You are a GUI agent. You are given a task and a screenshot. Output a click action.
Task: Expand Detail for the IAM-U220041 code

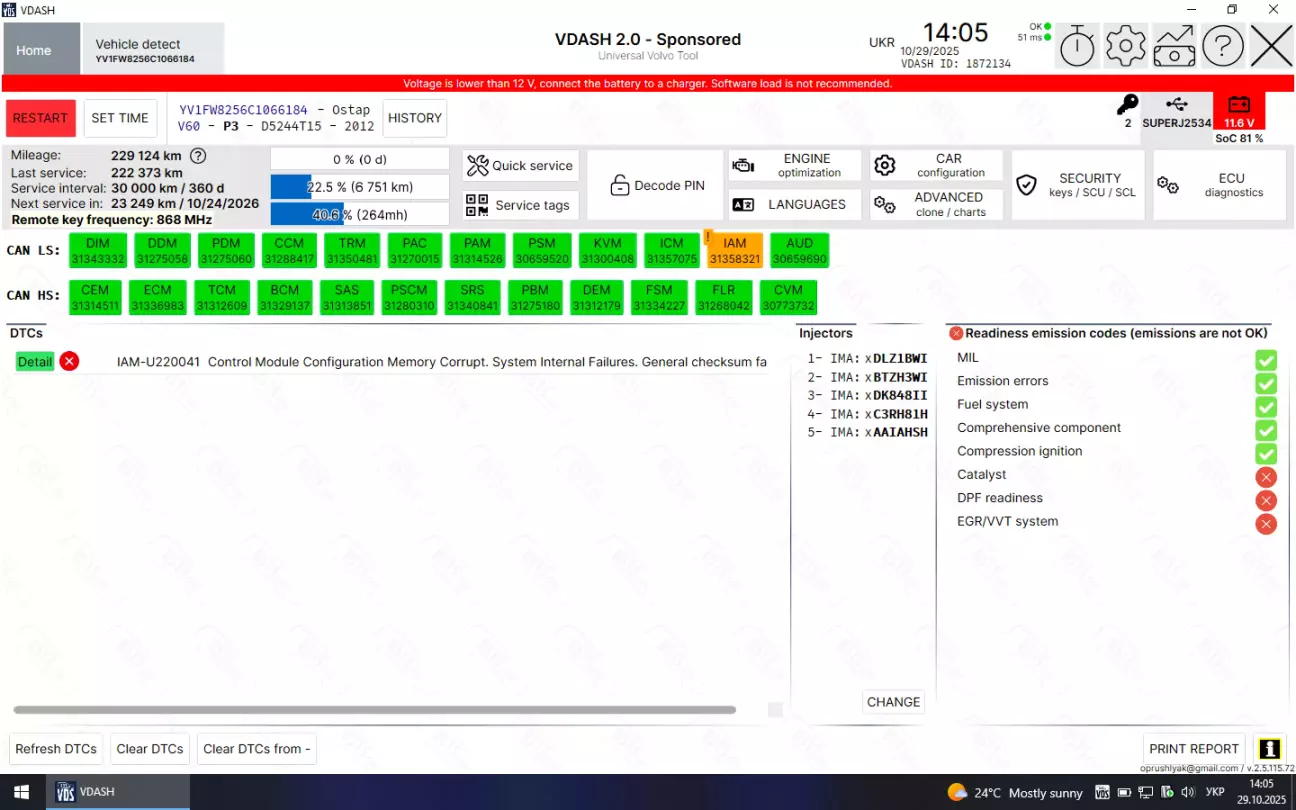coord(35,362)
